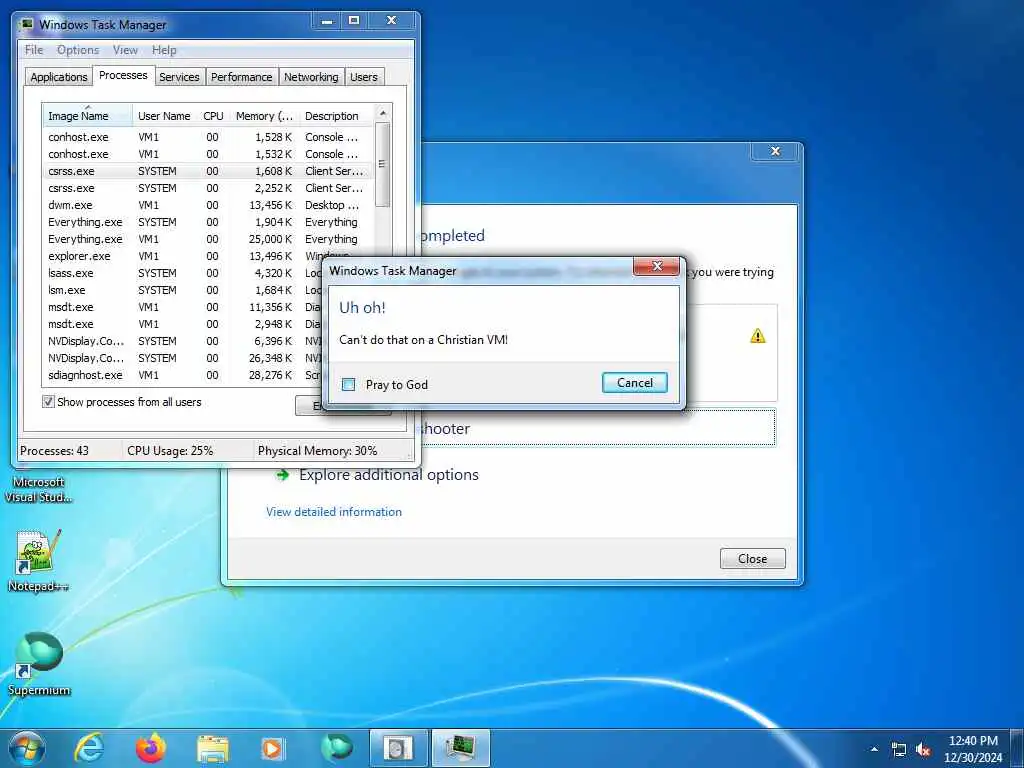Uncheck Show processes from all users
The height and width of the screenshot is (768, 1024).
click(48, 402)
